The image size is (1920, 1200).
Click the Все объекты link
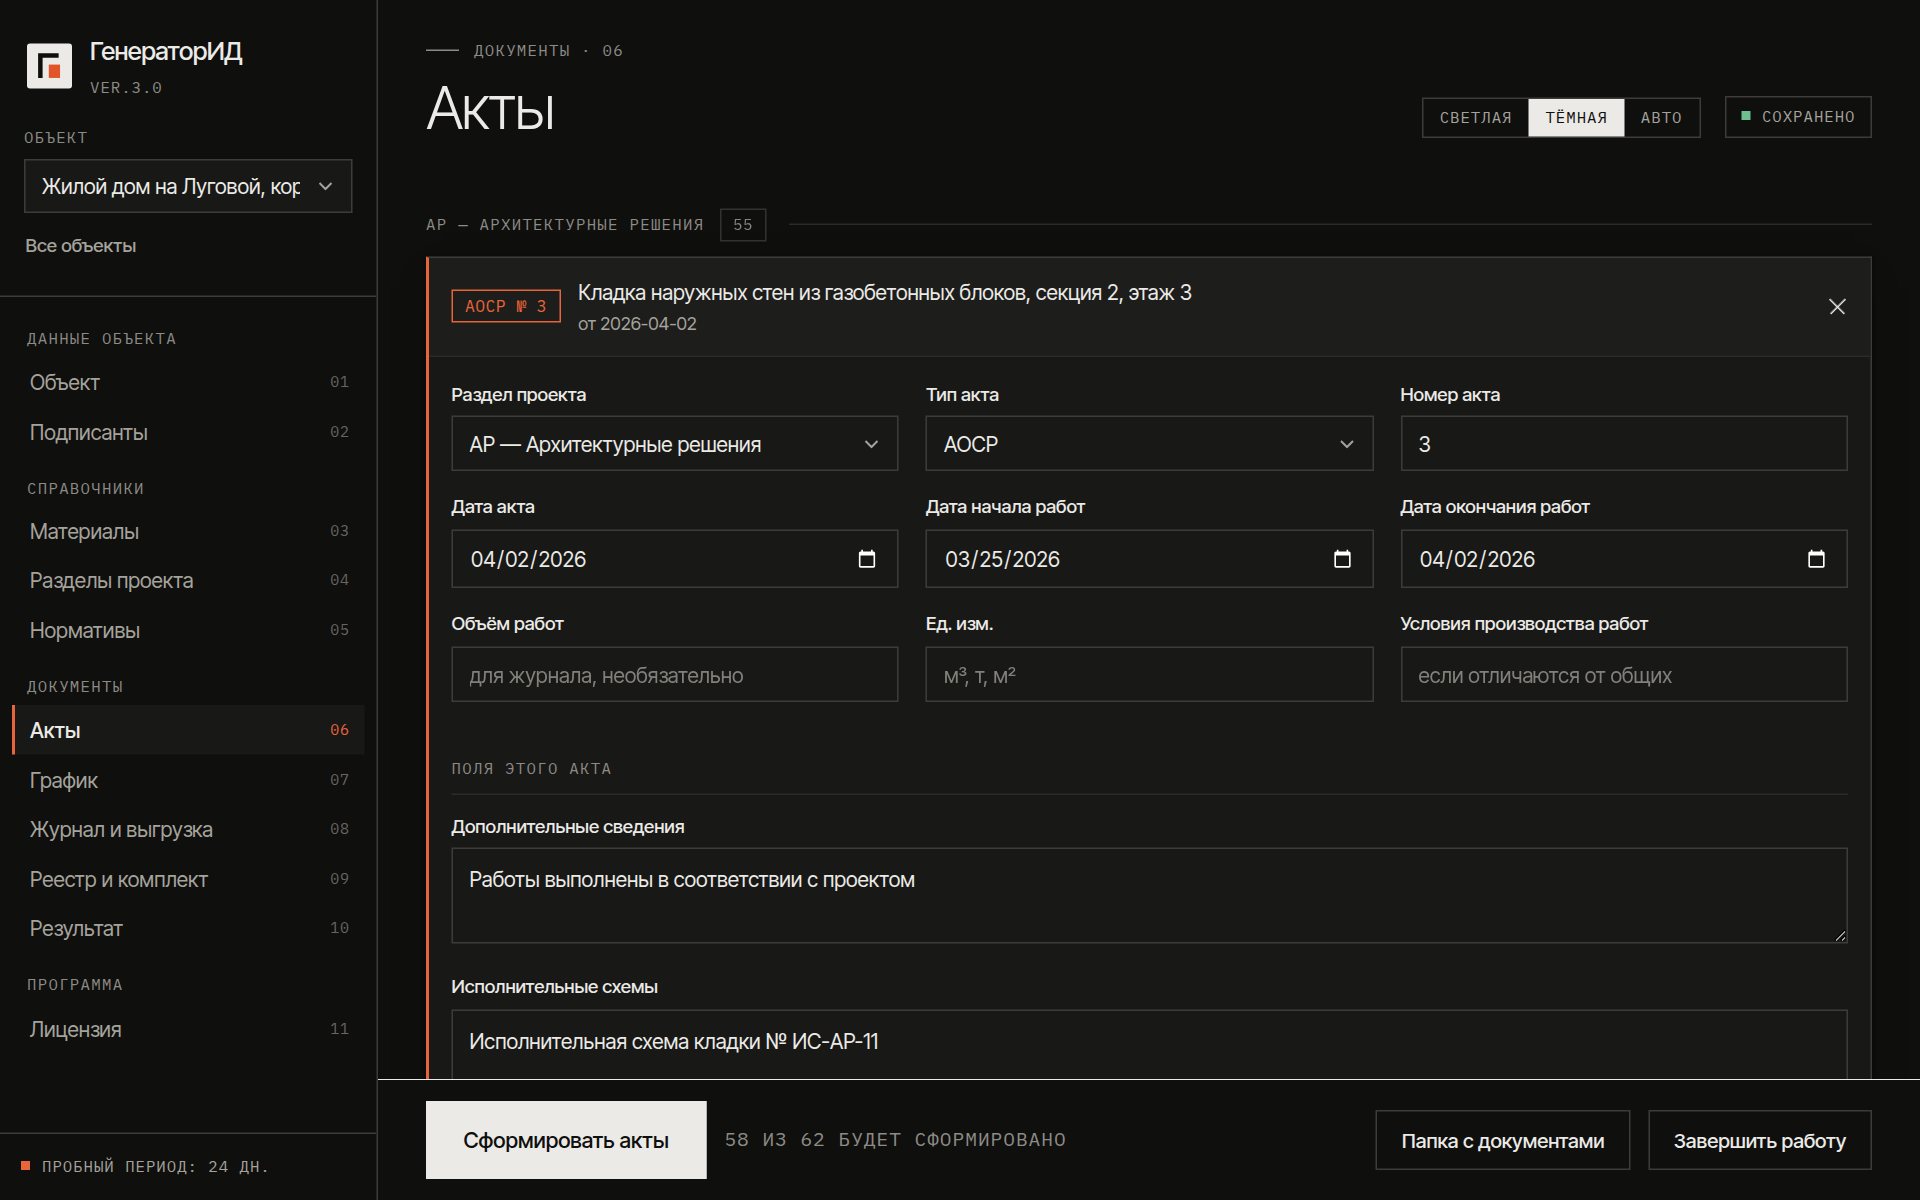pos(81,246)
